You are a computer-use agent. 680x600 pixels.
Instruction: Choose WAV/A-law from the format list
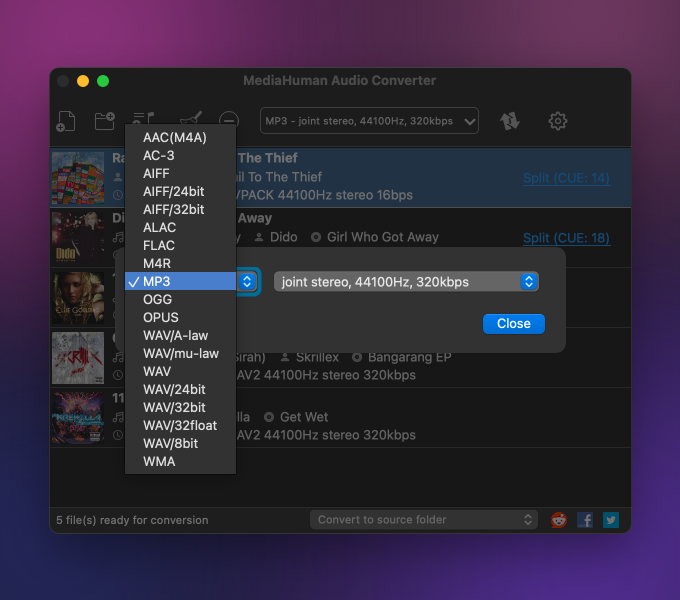point(180,336)
